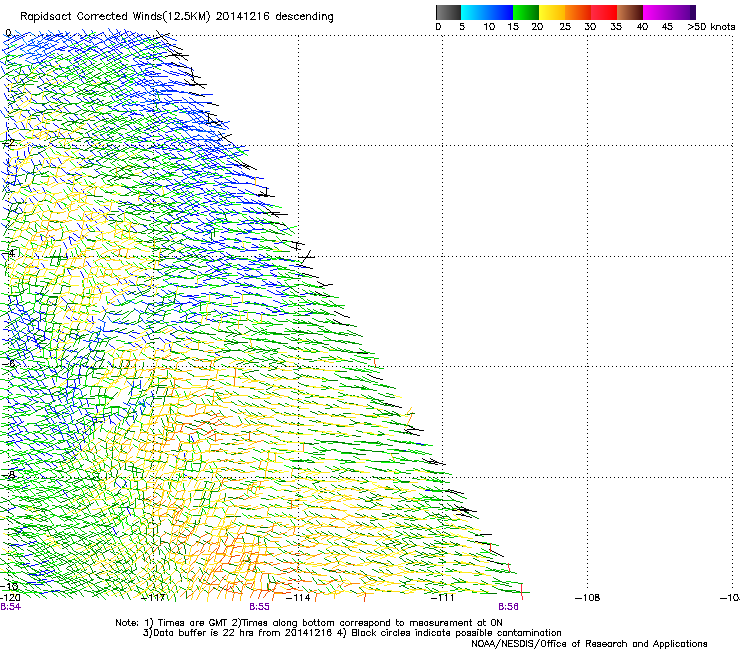The width and height of the screenshot is (740, 650).
Task: Click the '-2' latitude axis label
Action: [x=8, y=143]
